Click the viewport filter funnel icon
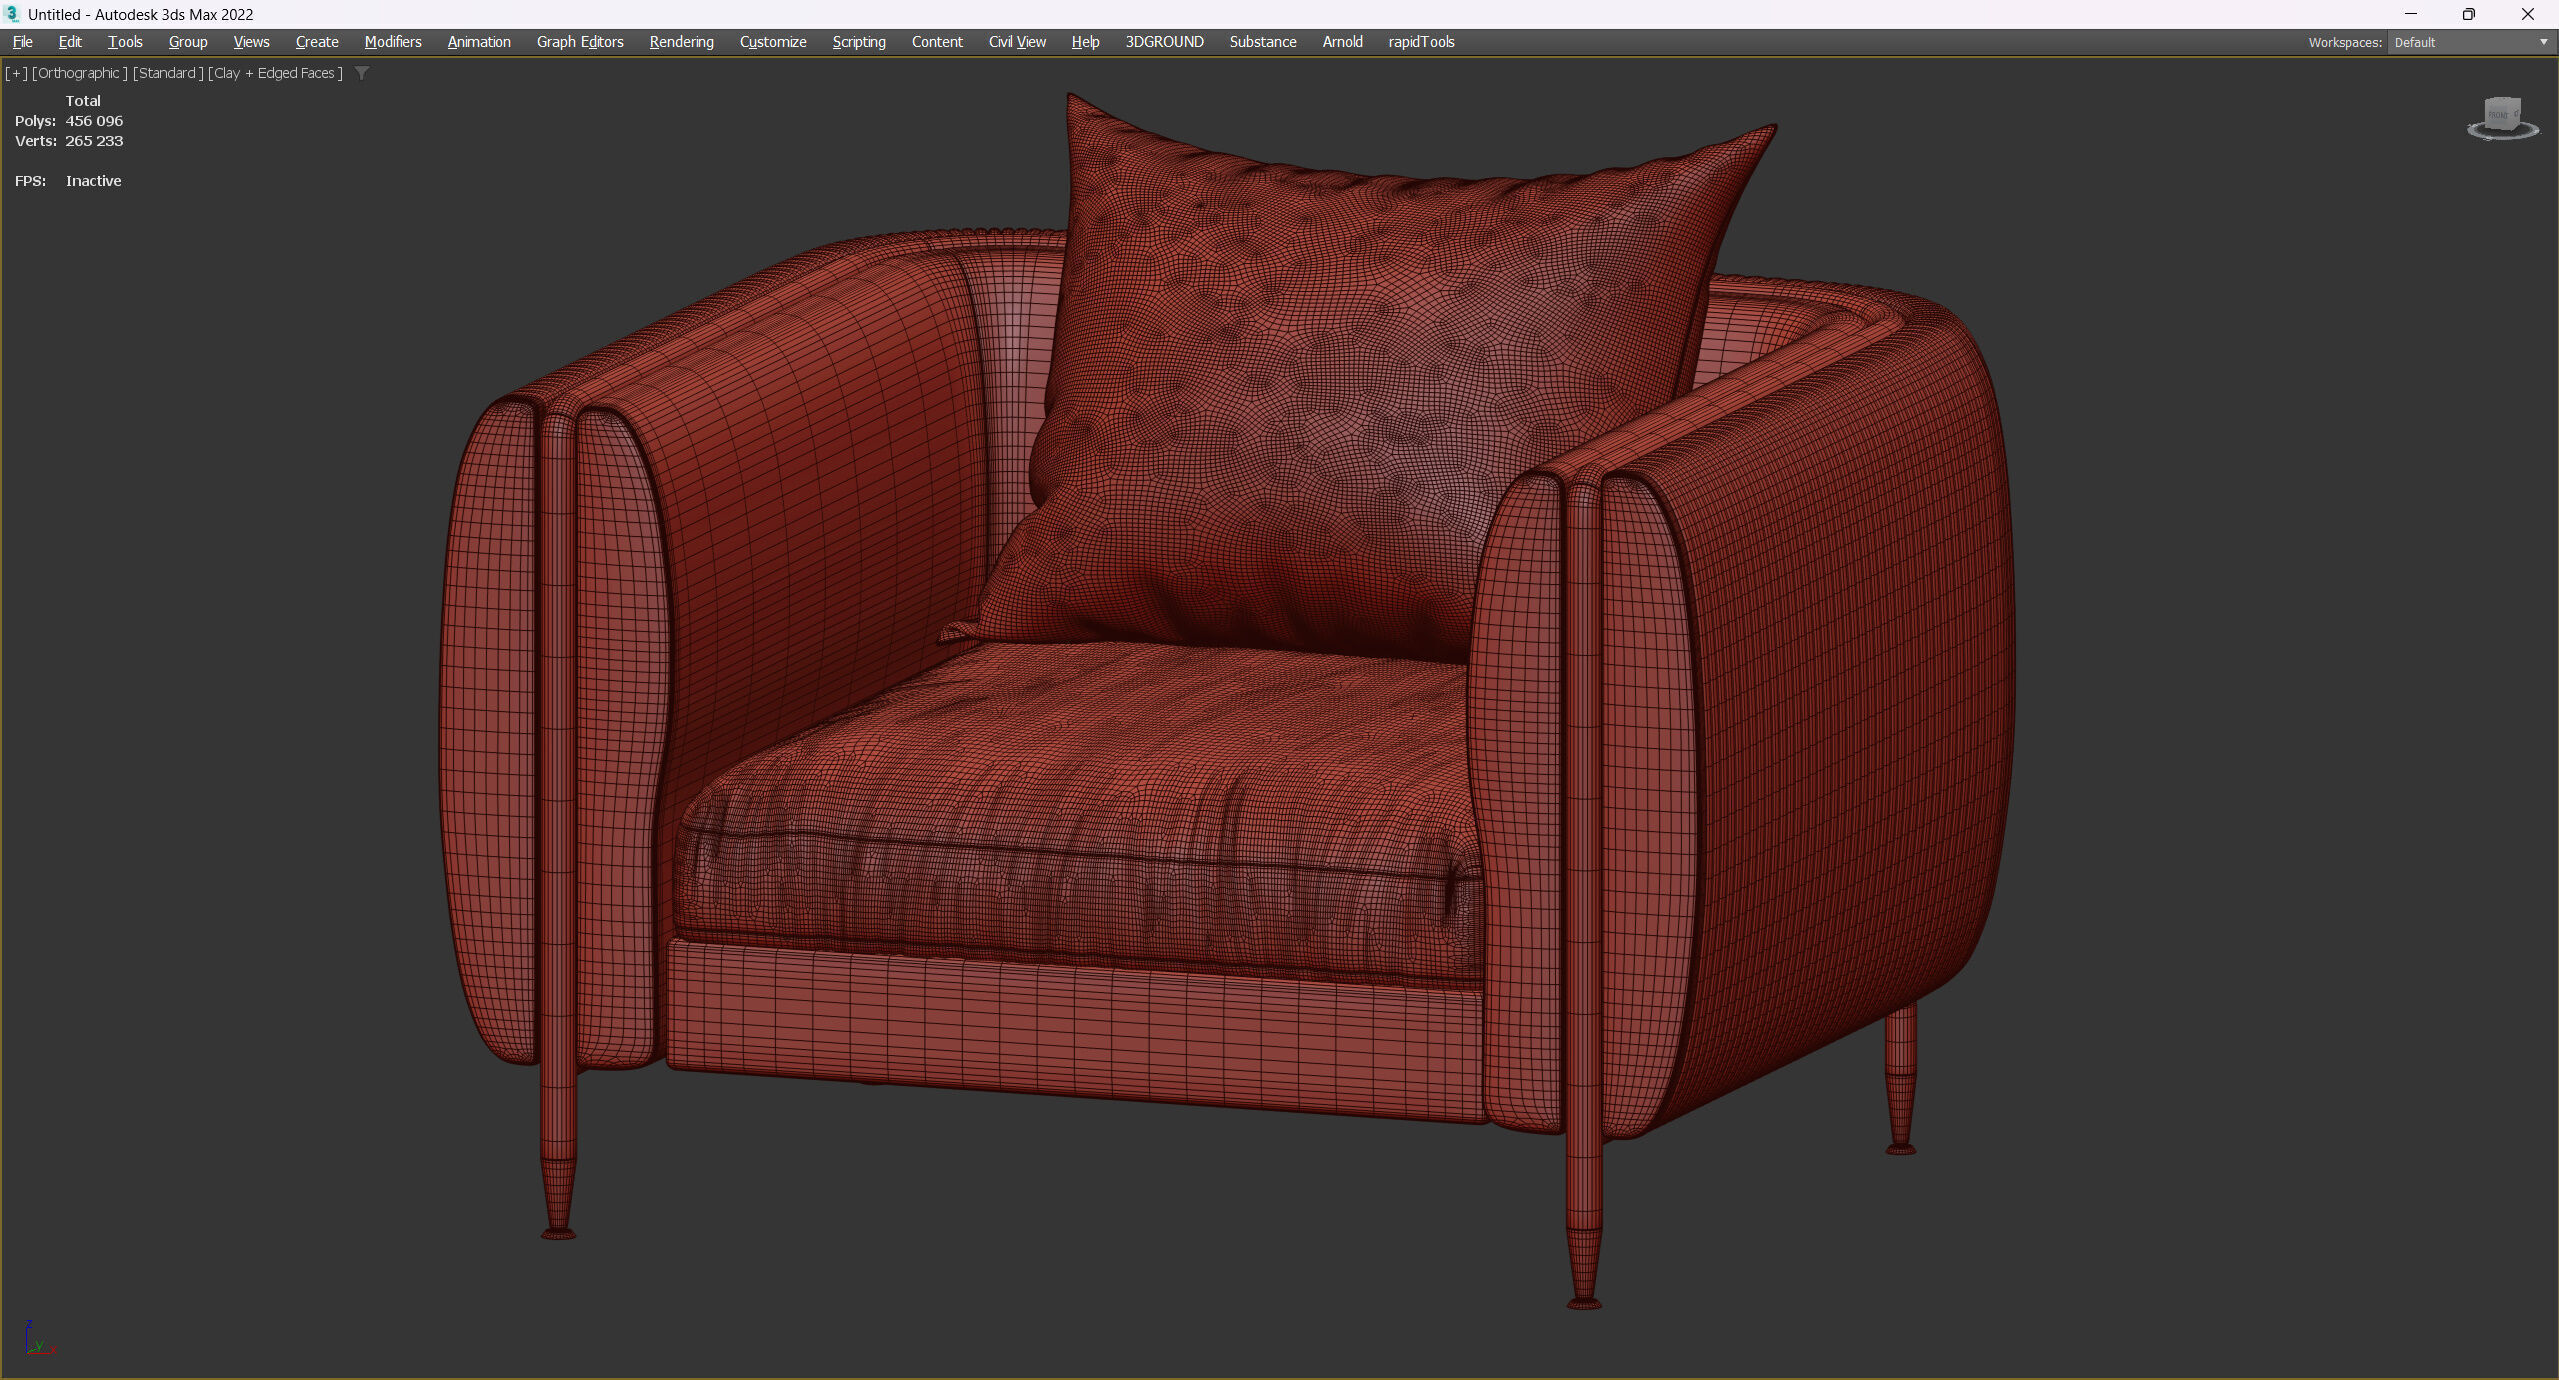The height and width of the screenshot is (1380, 2559). 362,73
